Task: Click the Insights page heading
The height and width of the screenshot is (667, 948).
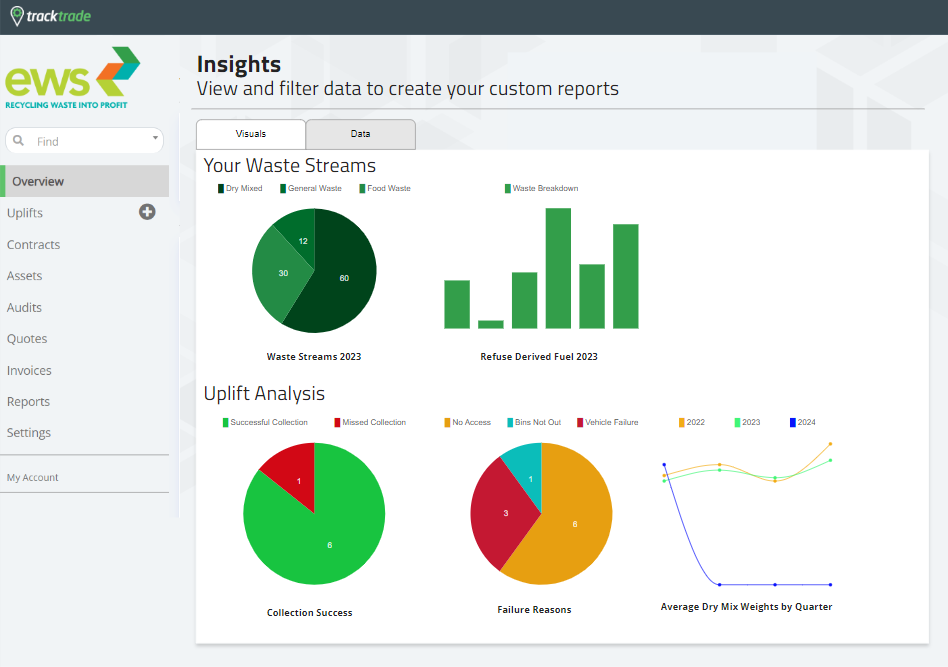Action: click(239, 64)
